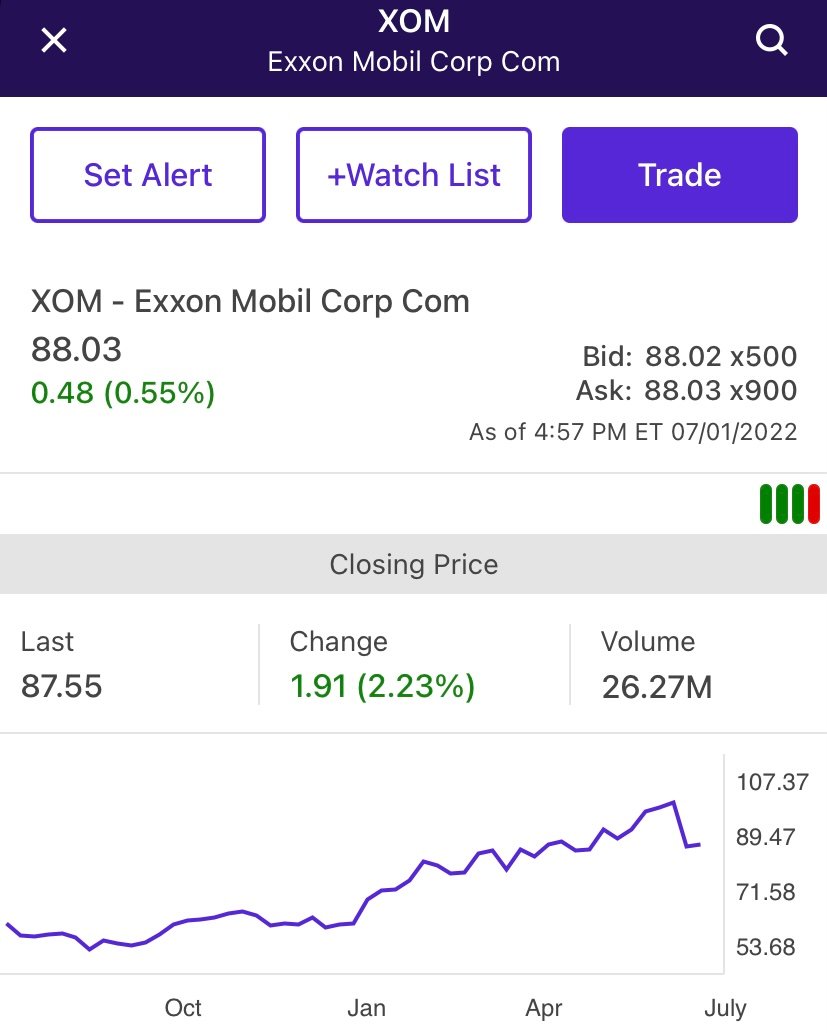Tap the Last 87.55 value
This screenshot has height=1033, width=827.
(61, 686)
